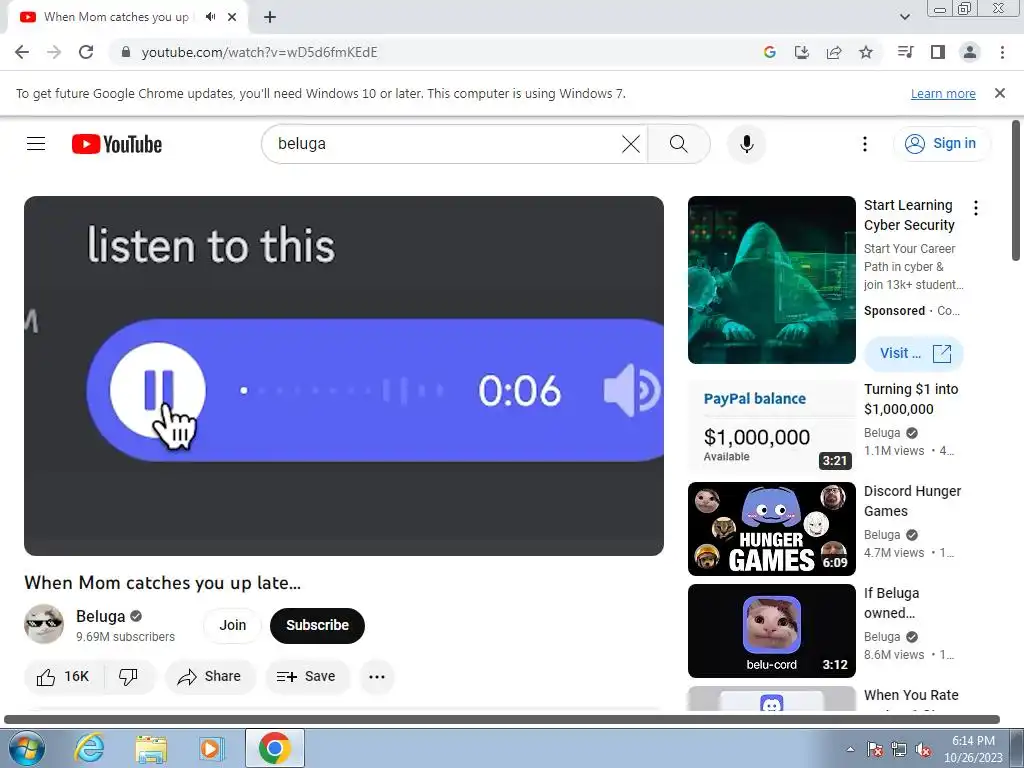Select the When Mom catches you up tab
The image size is (1024, 768).
(116, 17)
